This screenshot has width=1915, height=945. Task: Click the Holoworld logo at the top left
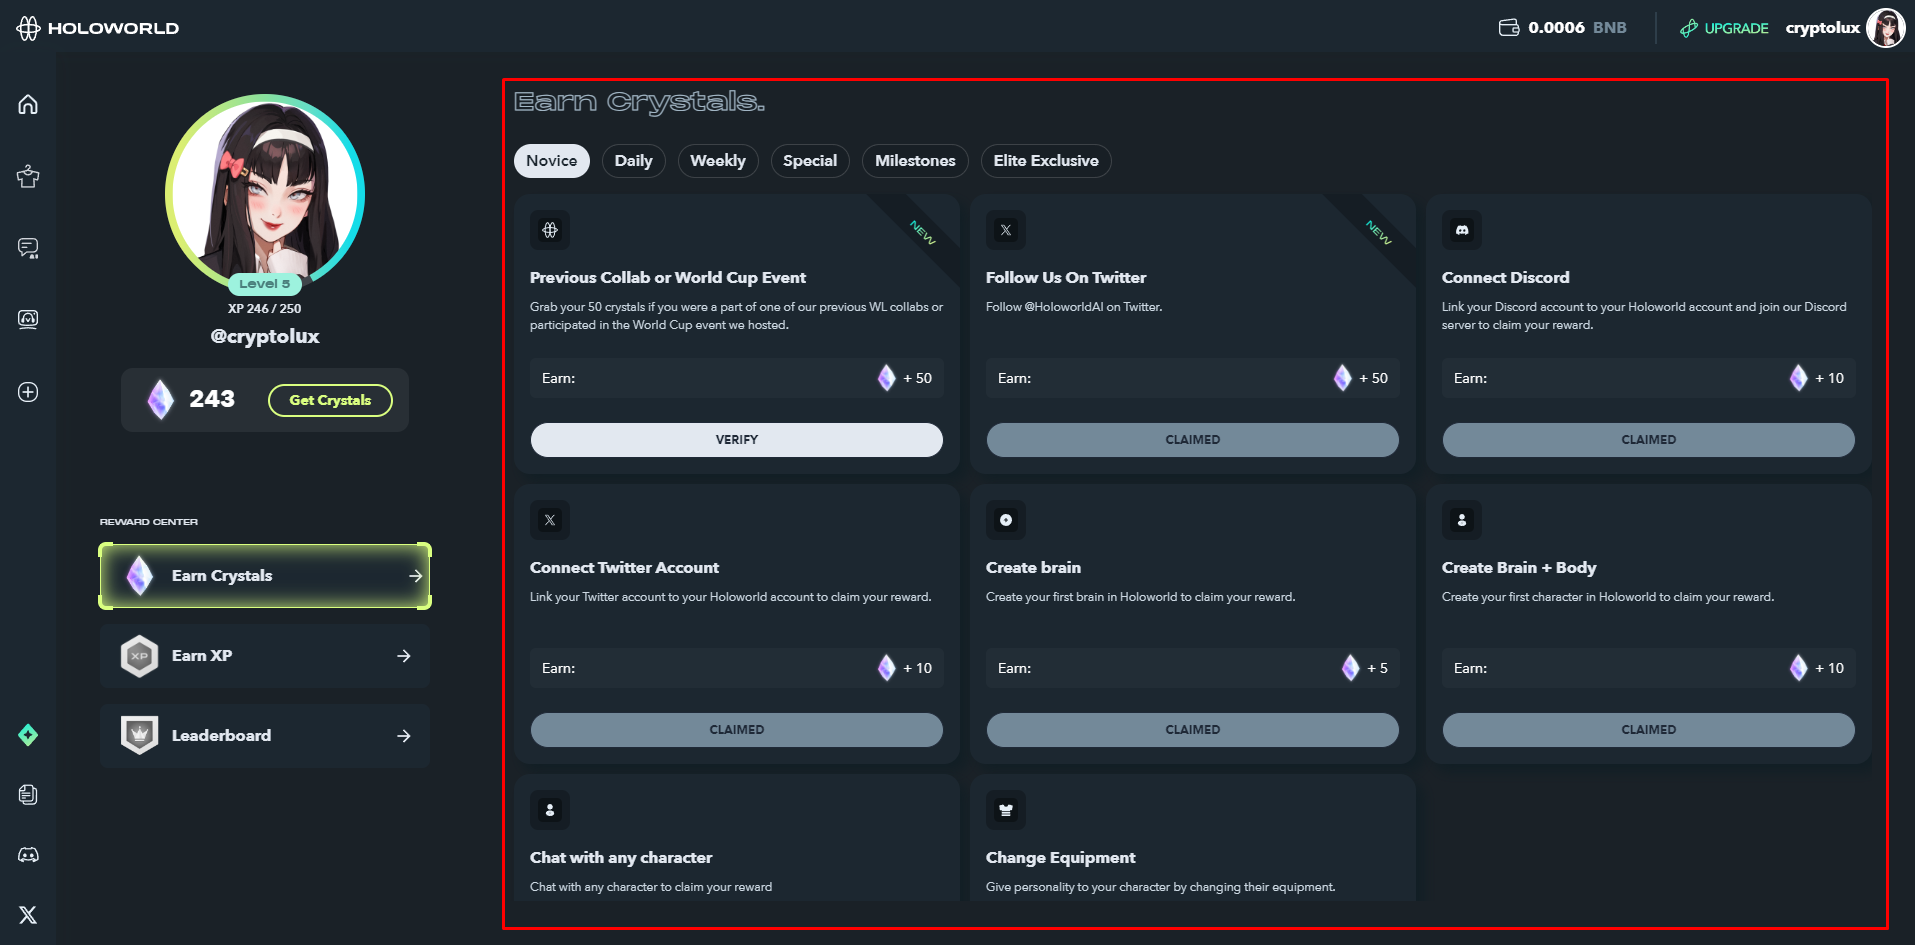pyautogui.click(x=97, y=28)
